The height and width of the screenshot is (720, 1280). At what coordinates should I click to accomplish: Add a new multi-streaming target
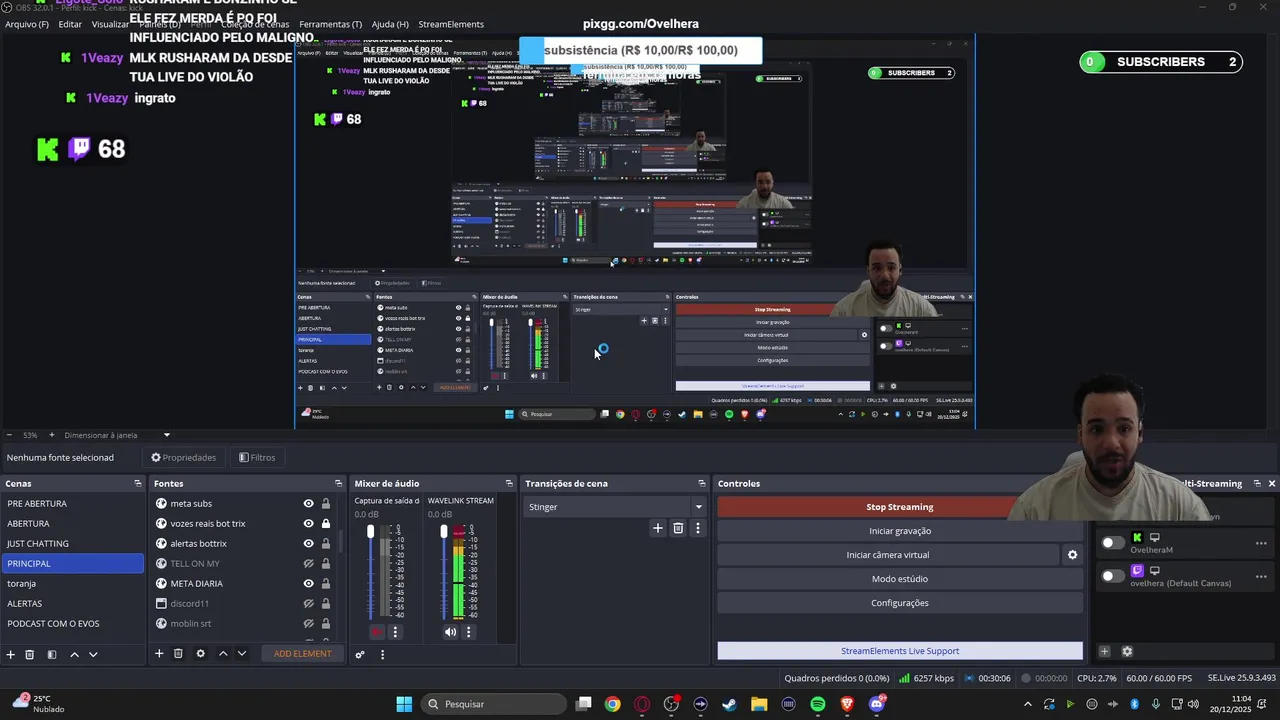(x=1105, y=651)
